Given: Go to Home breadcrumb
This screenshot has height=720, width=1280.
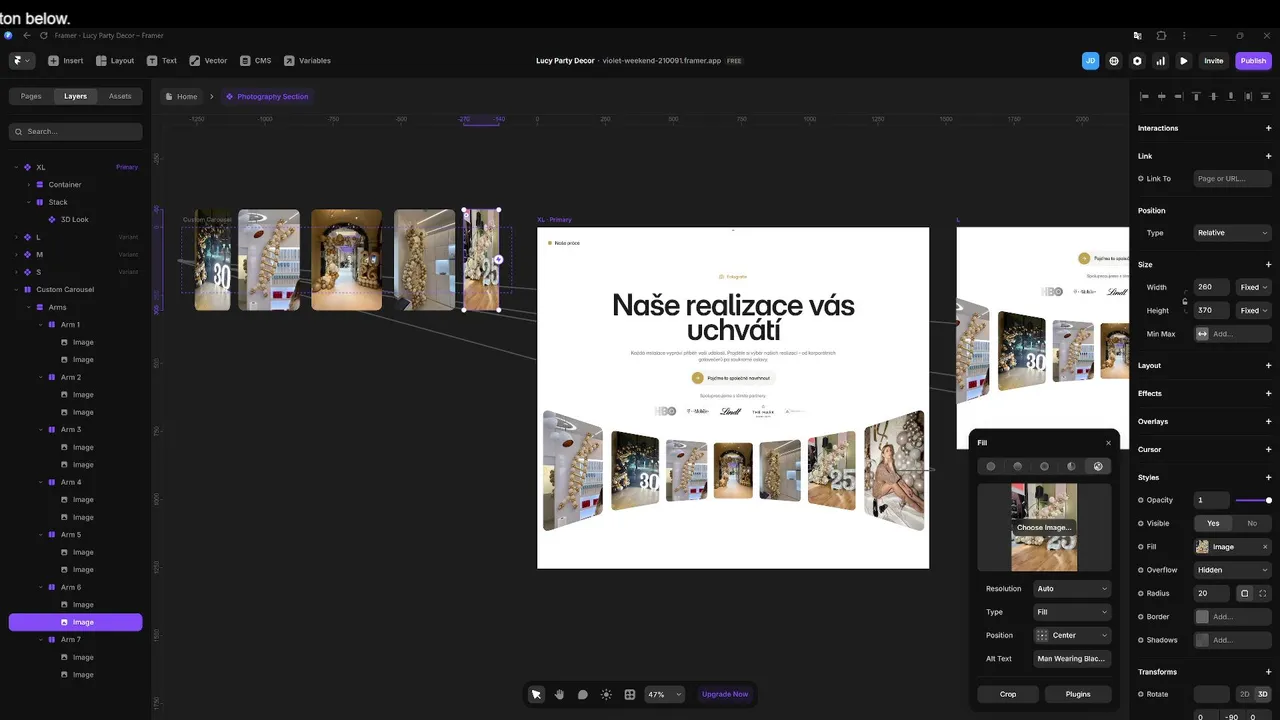Looking at the screenshot, I should pyautogui.click(x=181, y=97).
